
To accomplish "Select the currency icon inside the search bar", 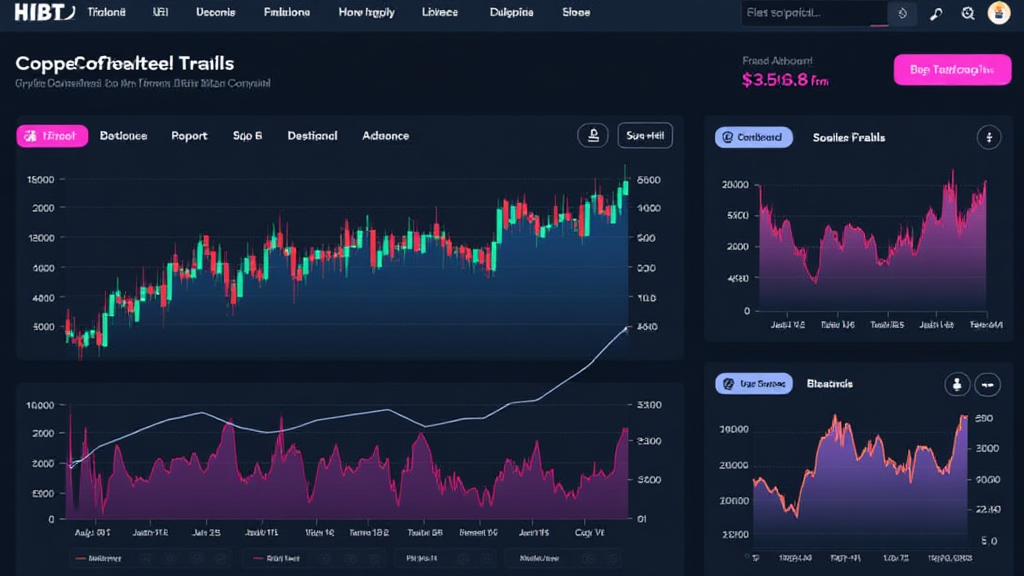I will click(901, 13).
